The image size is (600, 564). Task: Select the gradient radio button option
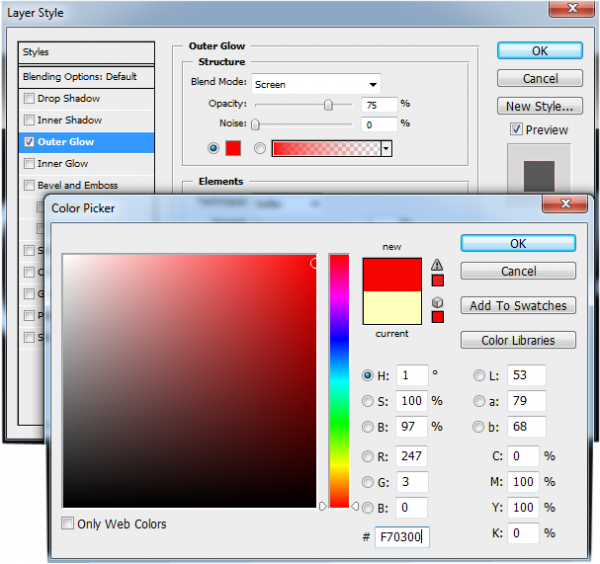pyautogui.click(x=260, y=148)
